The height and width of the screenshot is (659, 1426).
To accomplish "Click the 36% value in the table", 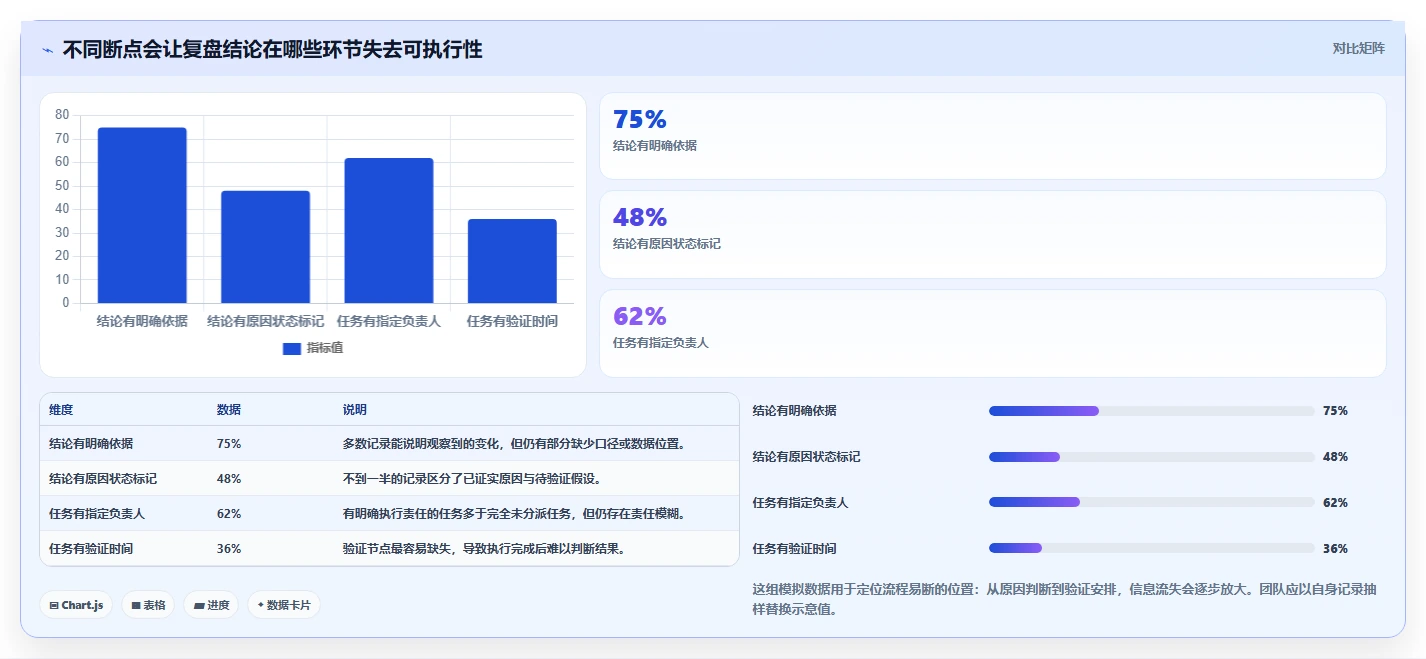I will click(228, 549).
